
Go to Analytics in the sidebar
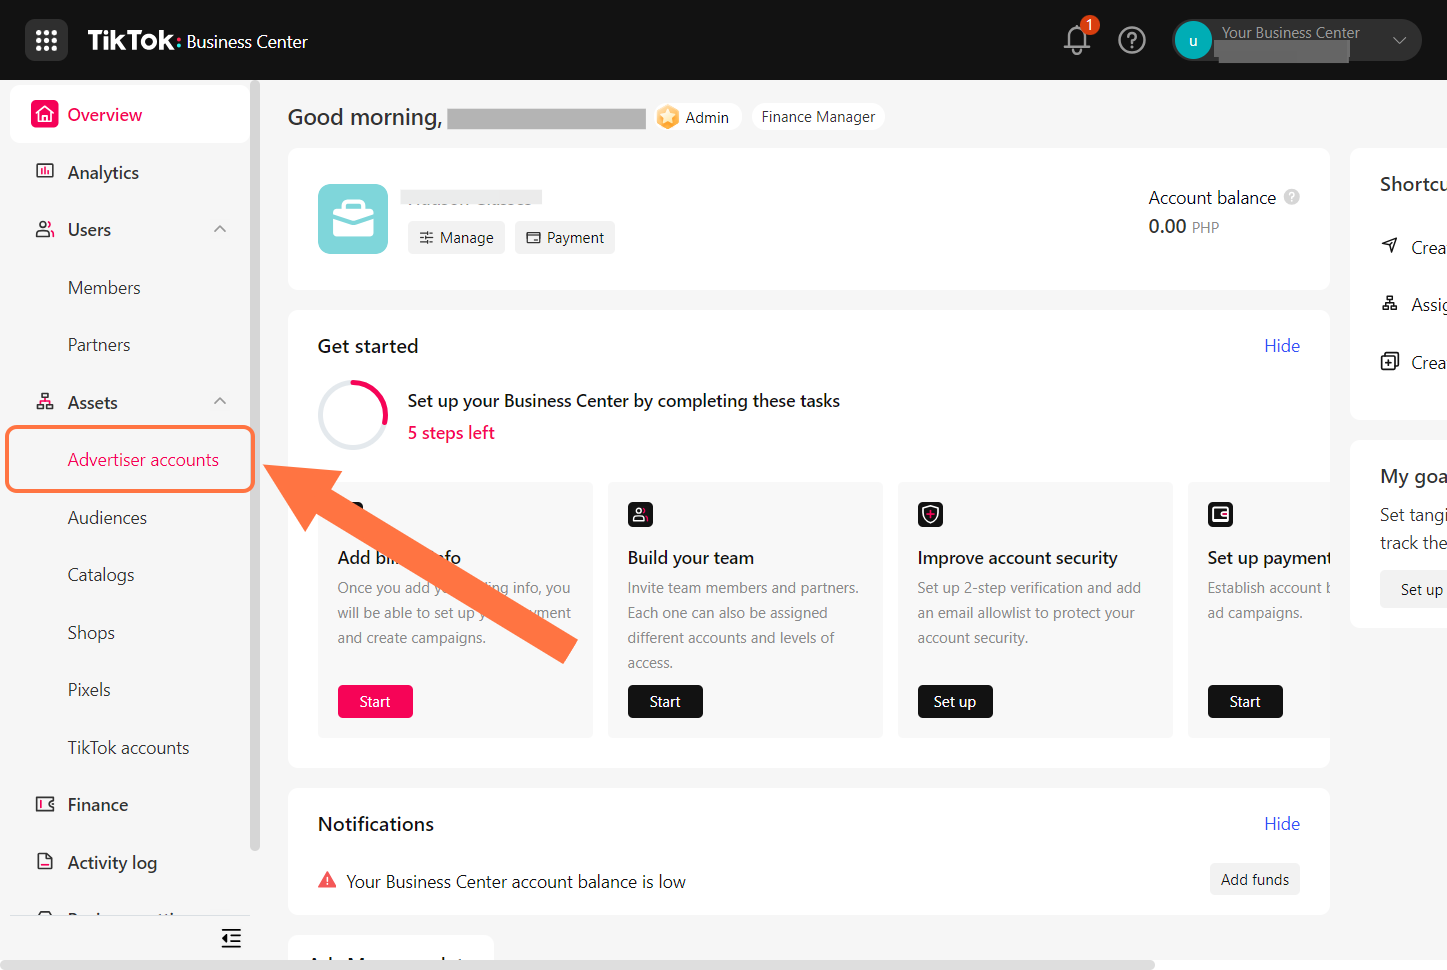click(103, 173)
